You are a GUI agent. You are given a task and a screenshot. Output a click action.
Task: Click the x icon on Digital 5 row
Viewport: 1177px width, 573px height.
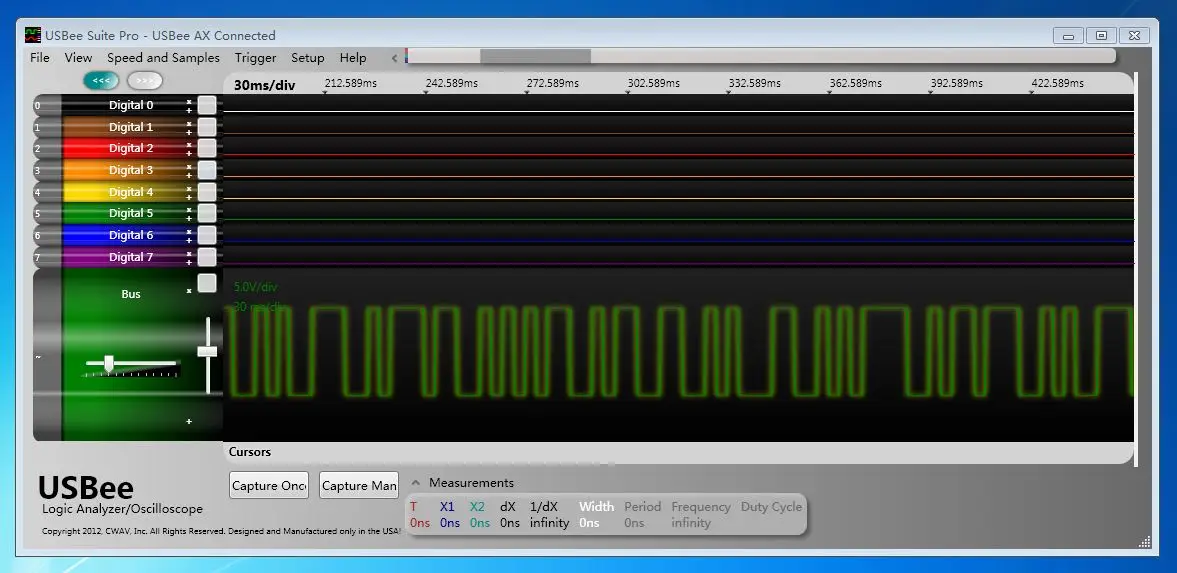pos(189,210)
